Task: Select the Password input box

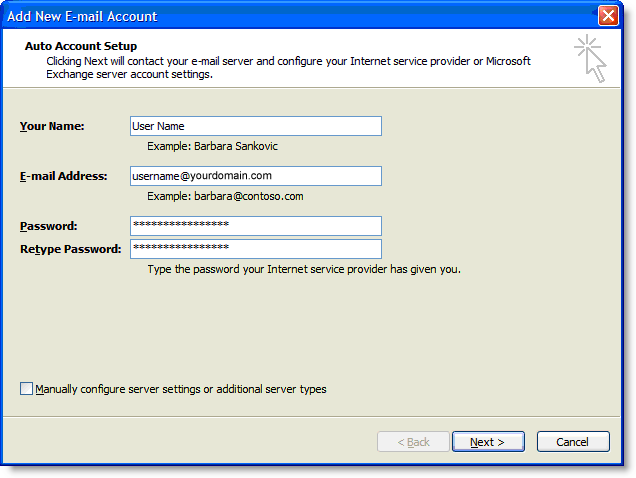Action: point(256,226)
